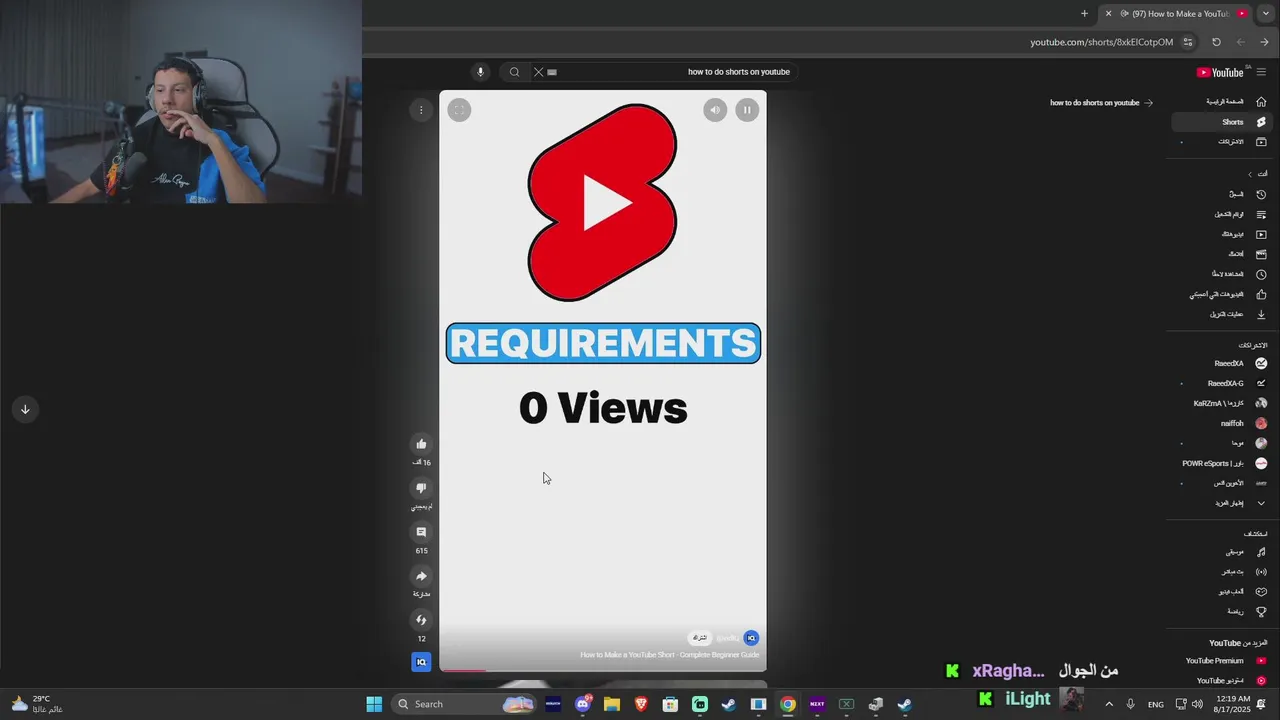1280x720 pixels.
Task: Open Brave browser from the taskbar
Action: click(x=641, y=704)
